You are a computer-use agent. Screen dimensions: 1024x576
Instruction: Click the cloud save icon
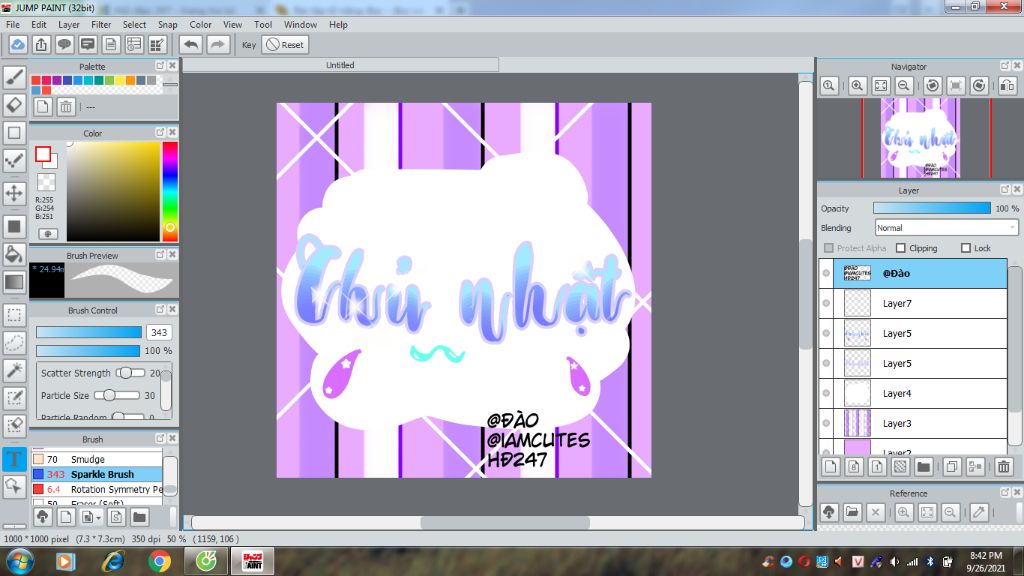click(x=18, y=44)
